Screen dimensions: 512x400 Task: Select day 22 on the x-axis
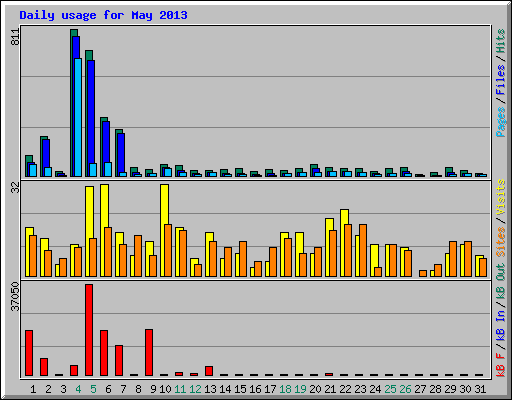click(345, 389)
